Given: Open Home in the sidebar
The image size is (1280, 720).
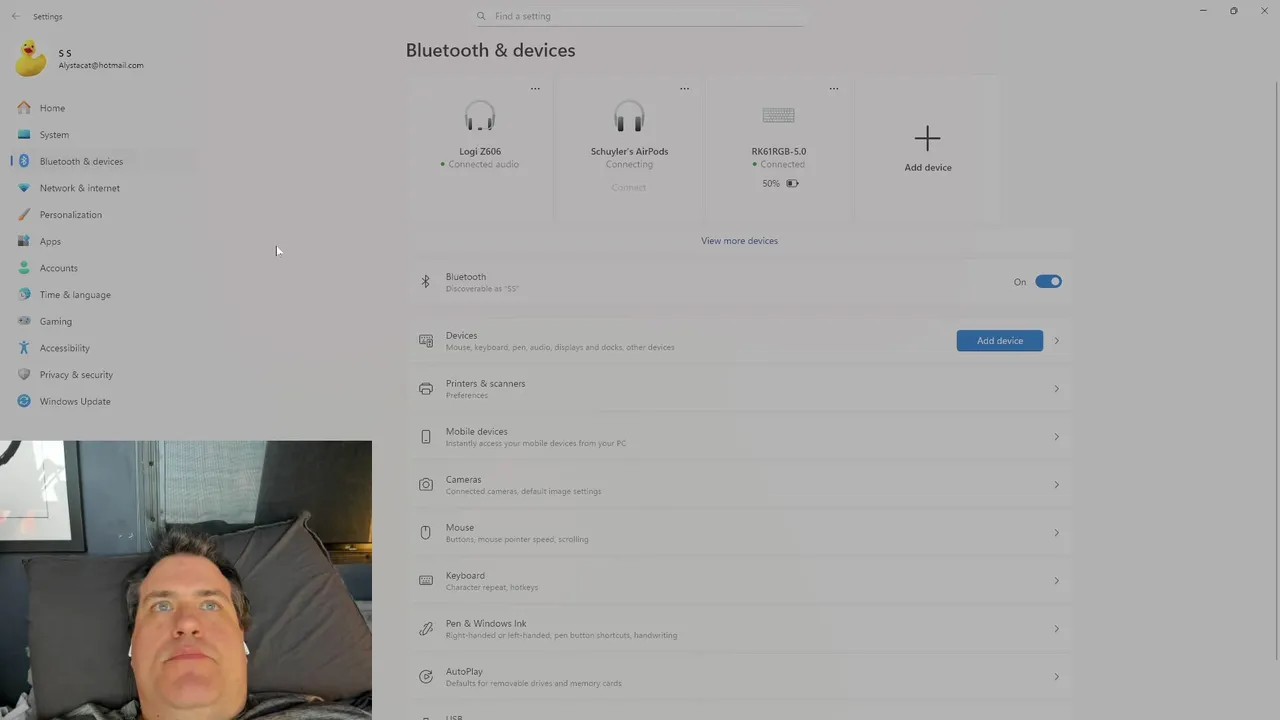Looking at the screenshot, I should pyautogui.click(x=52, y=108).
